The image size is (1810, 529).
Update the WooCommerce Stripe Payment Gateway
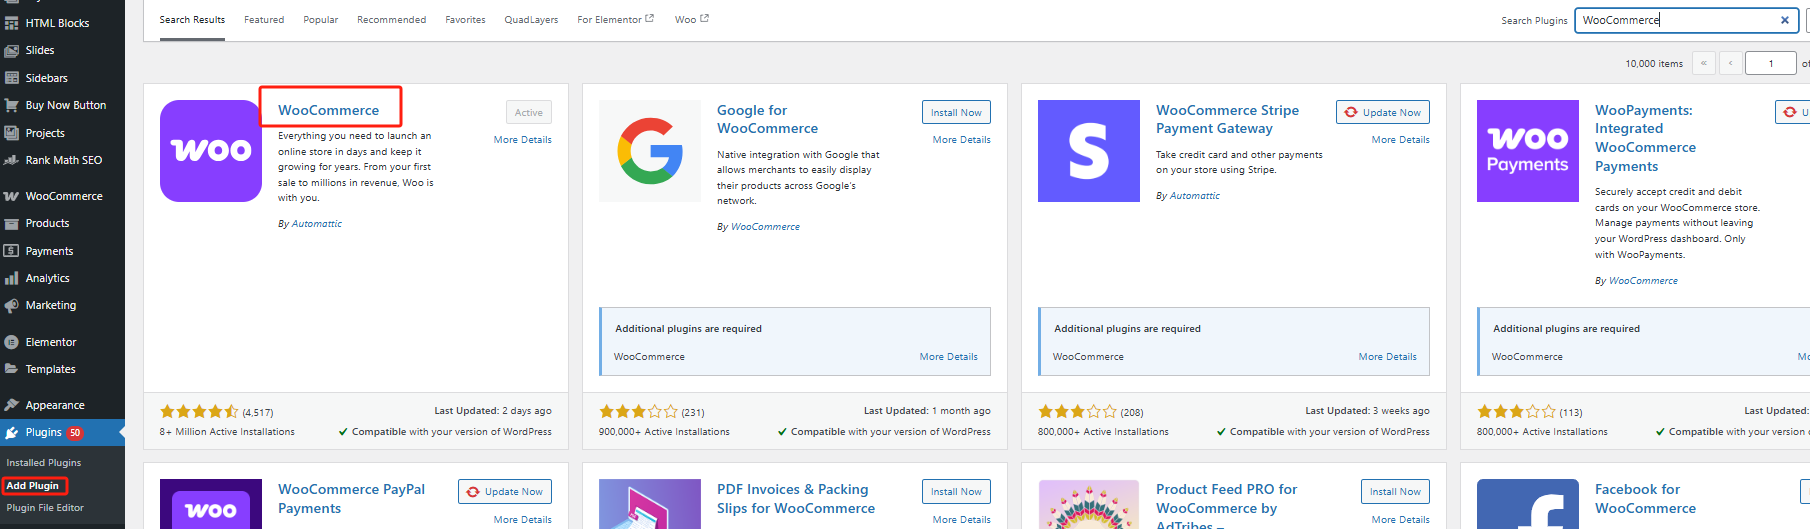1382,113
